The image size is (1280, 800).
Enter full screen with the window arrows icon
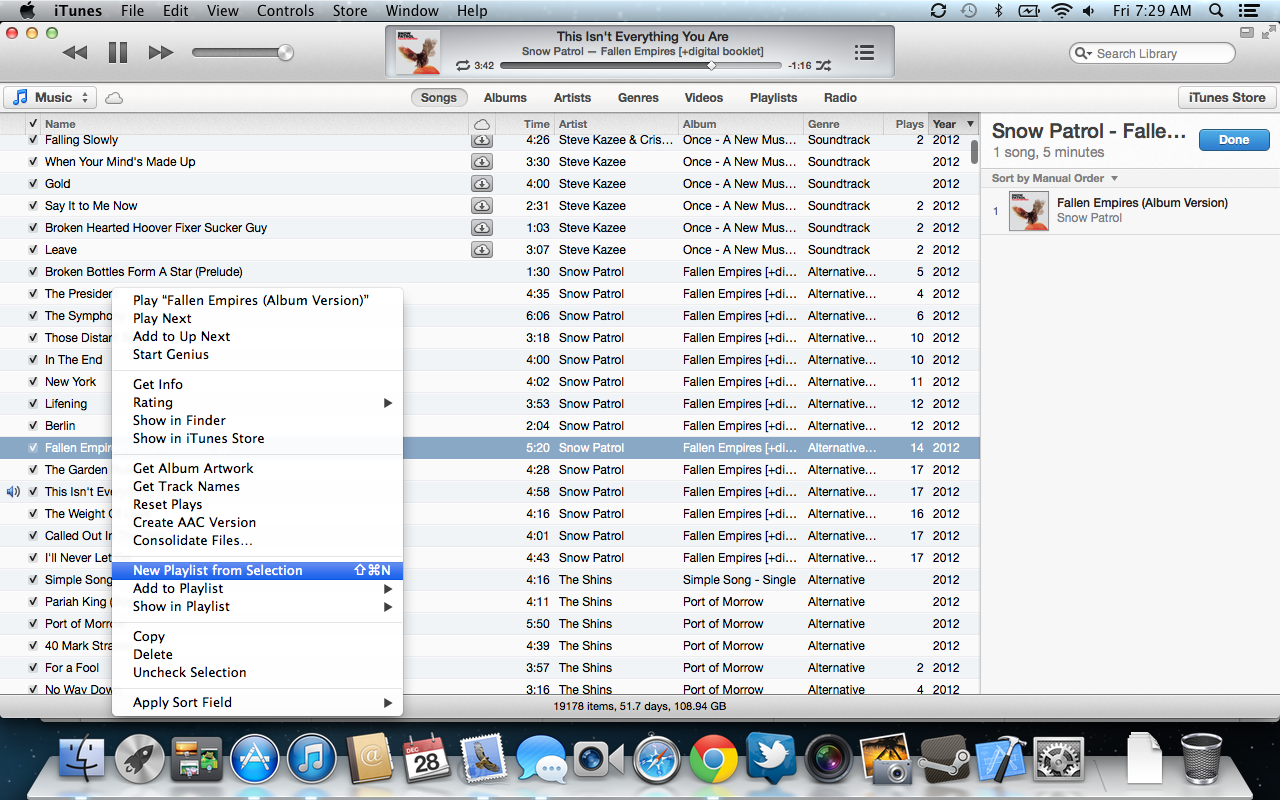click(1268, 33)
